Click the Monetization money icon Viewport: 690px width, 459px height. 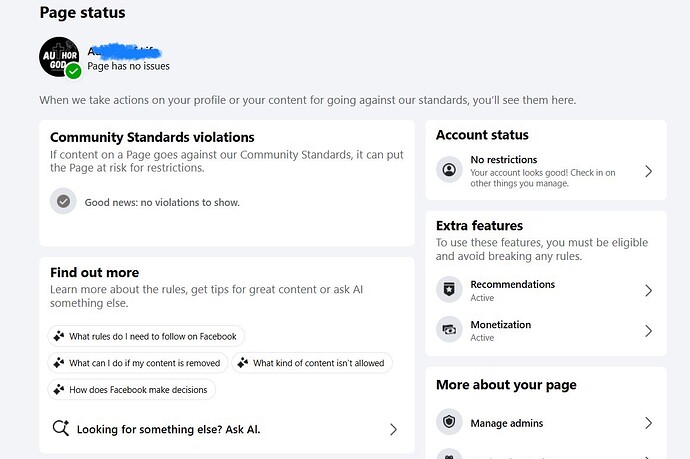pyautogui.click(x=450, y=330)
